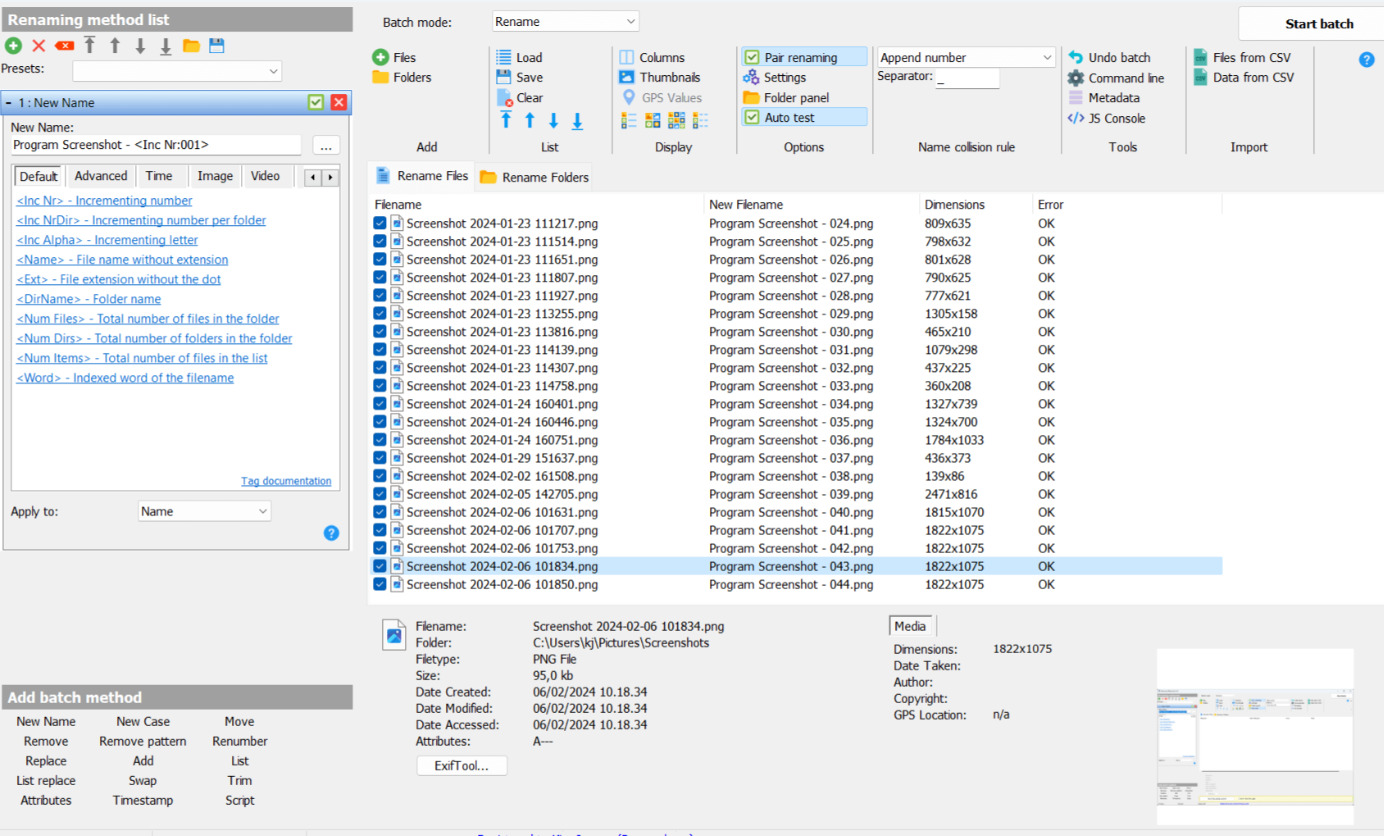1384x836 pixels.
Task: Move selected file to top of list
Action: click(x=506, y=121)
